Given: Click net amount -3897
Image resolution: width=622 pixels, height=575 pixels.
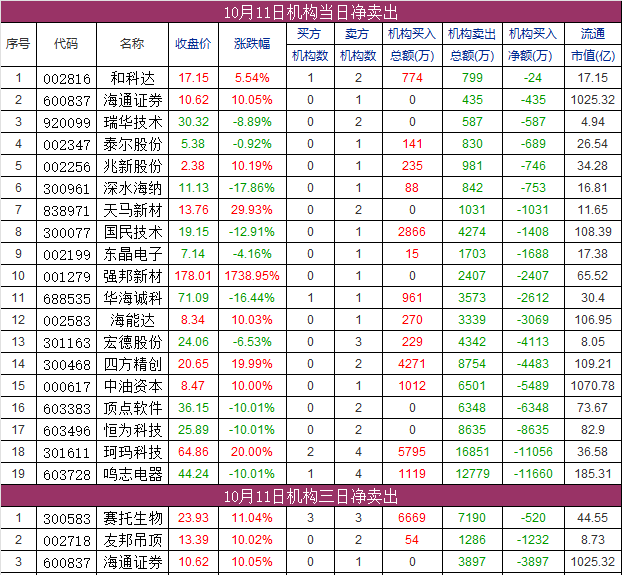Looking at the screenshot, I should coord(533,562).
